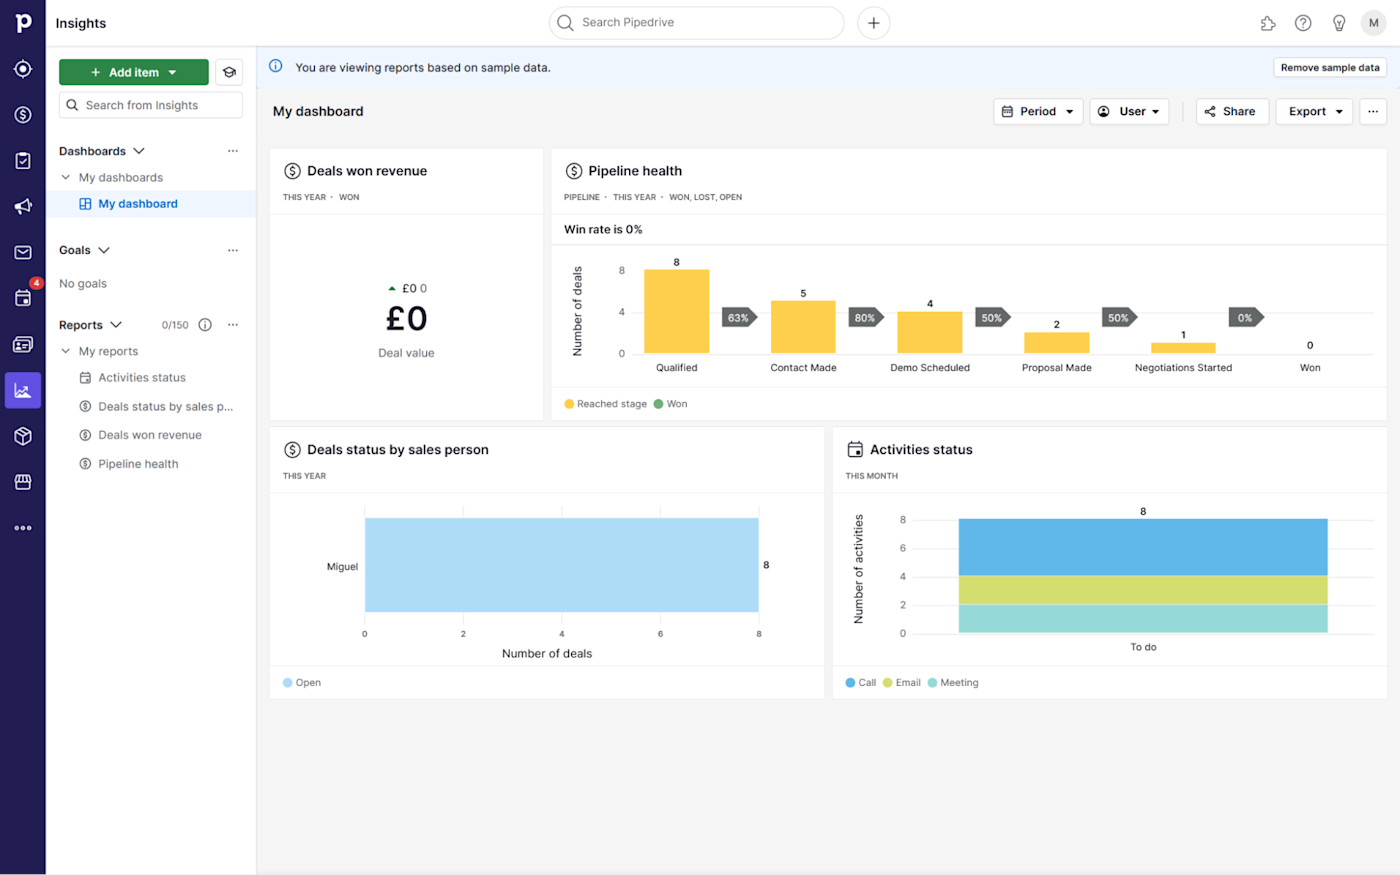The width and height of the screenshot is (1400, 875).
Task: Click the sample data info icon
Action: (x=276, y=67)
